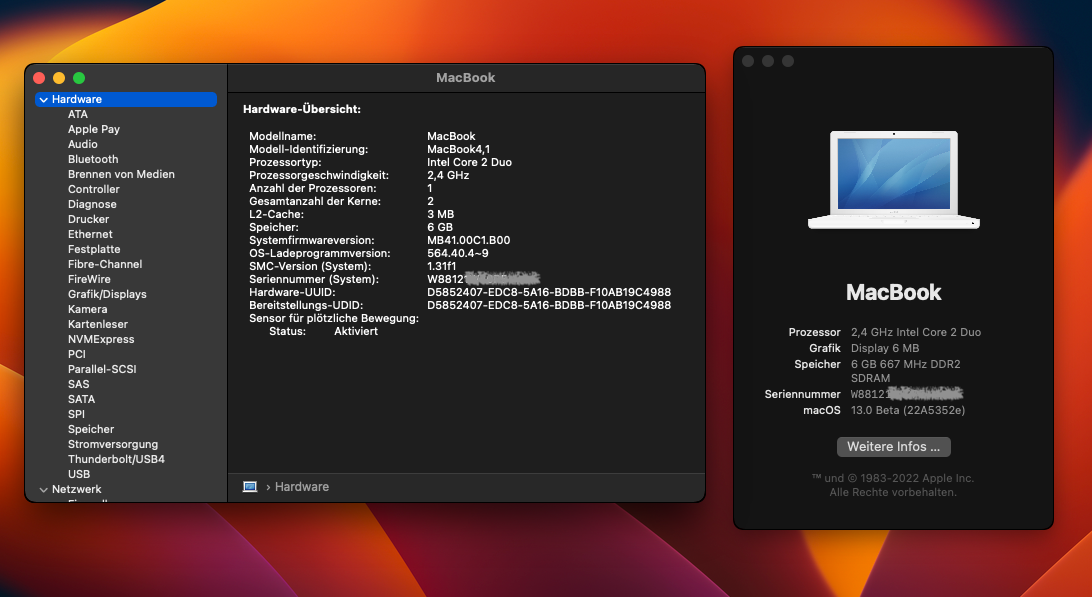
Task: Minimize the System Information window
Action: (x=59, y=78)
